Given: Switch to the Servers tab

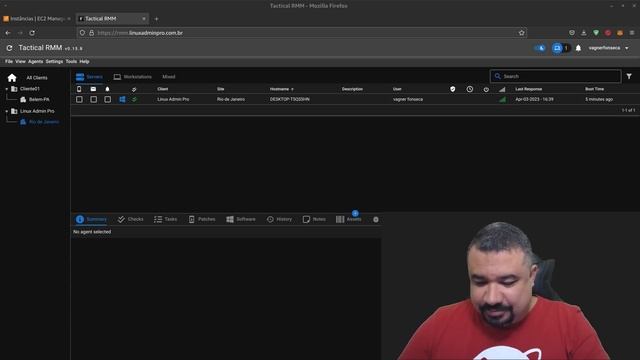Looking at the screenshot, I should click(89, 77).
